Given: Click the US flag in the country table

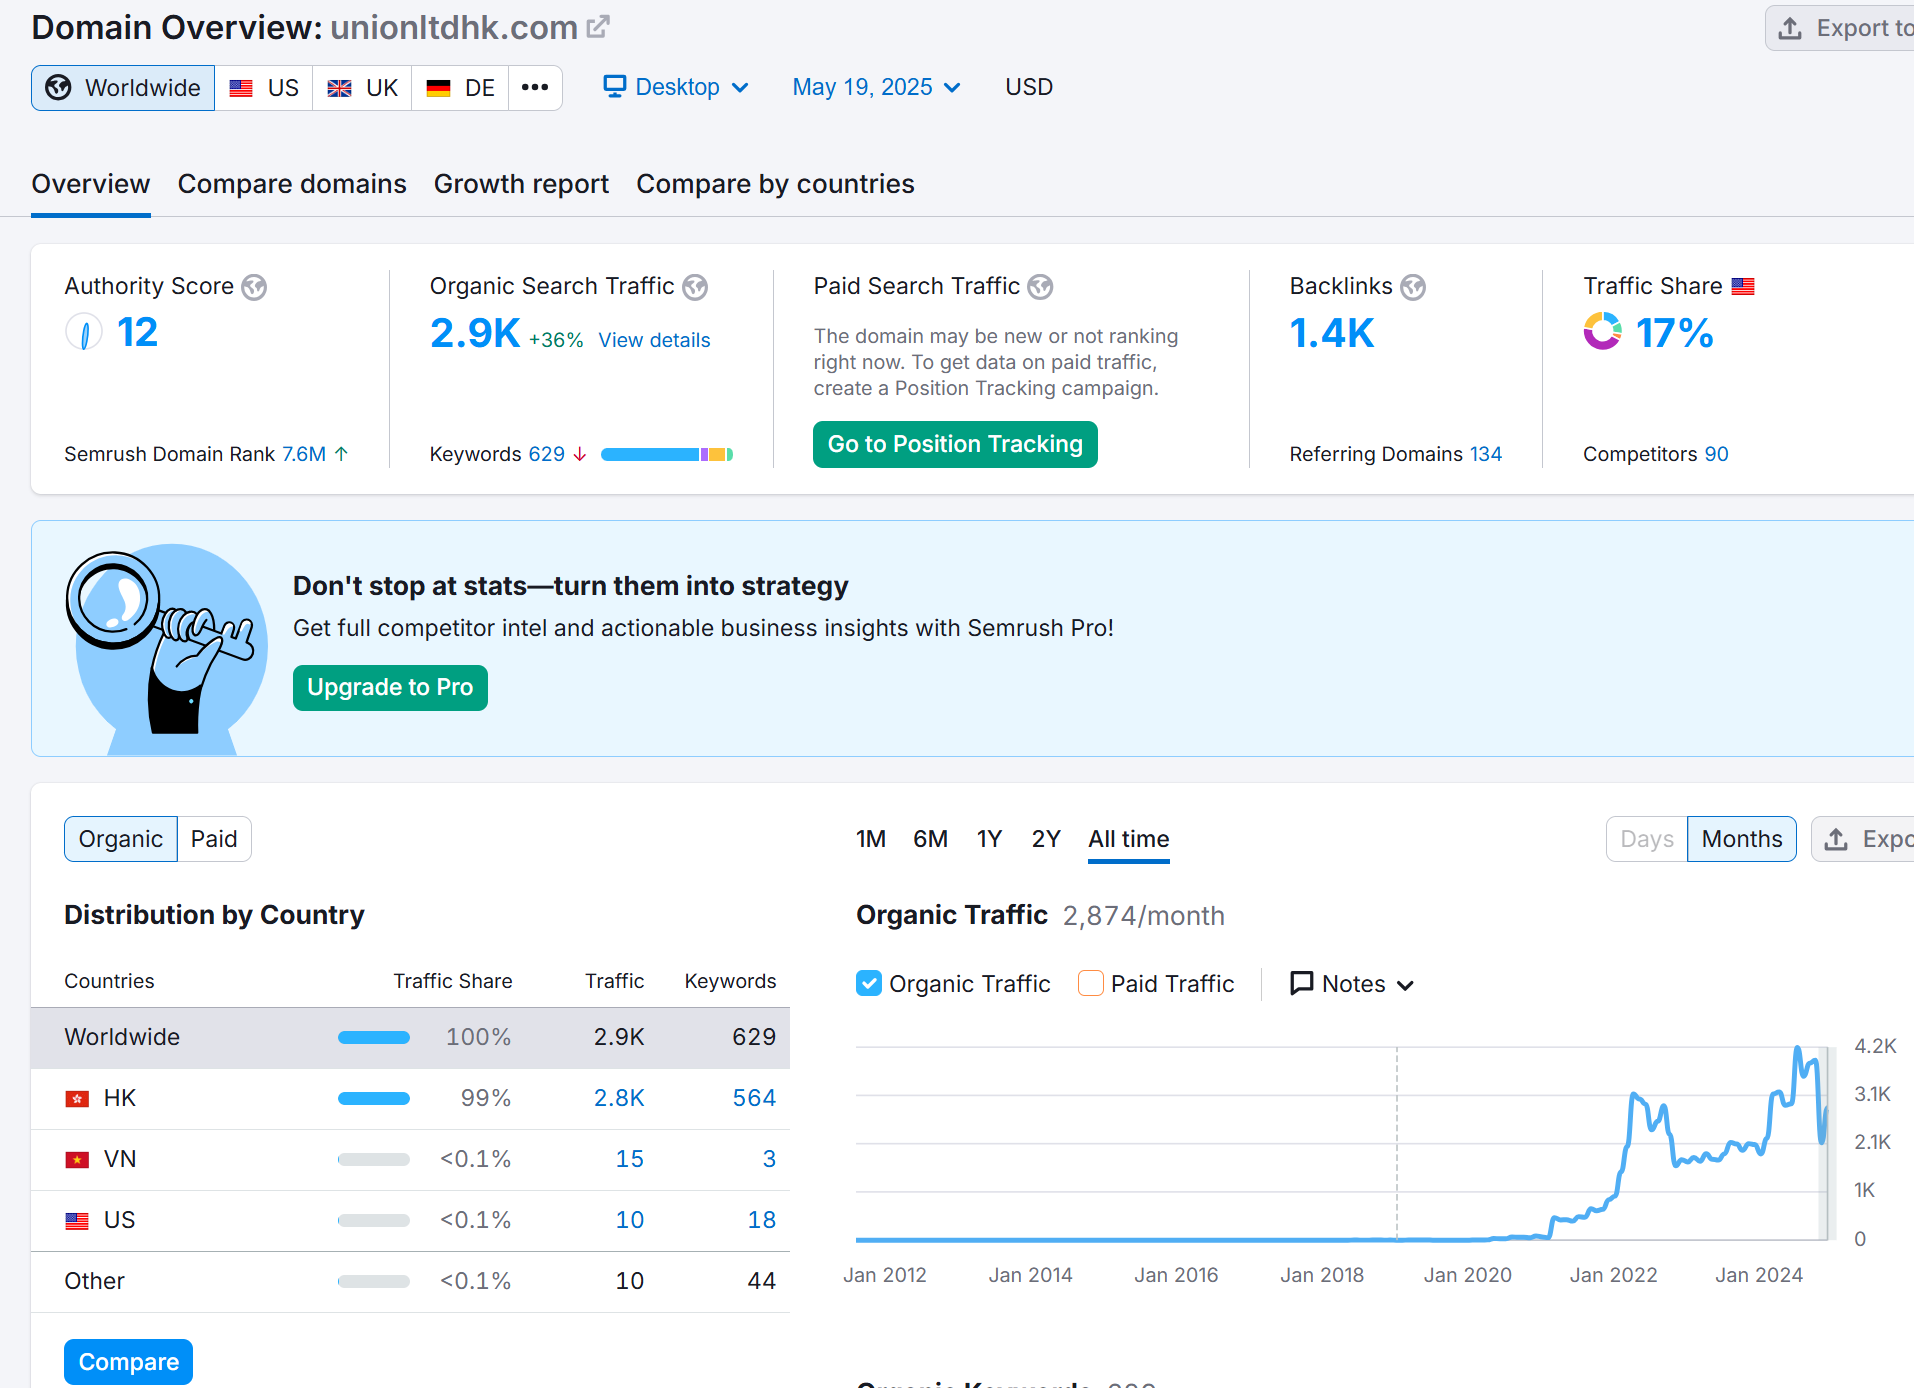Looking at the screenshot, I should tap(77, 1221).
